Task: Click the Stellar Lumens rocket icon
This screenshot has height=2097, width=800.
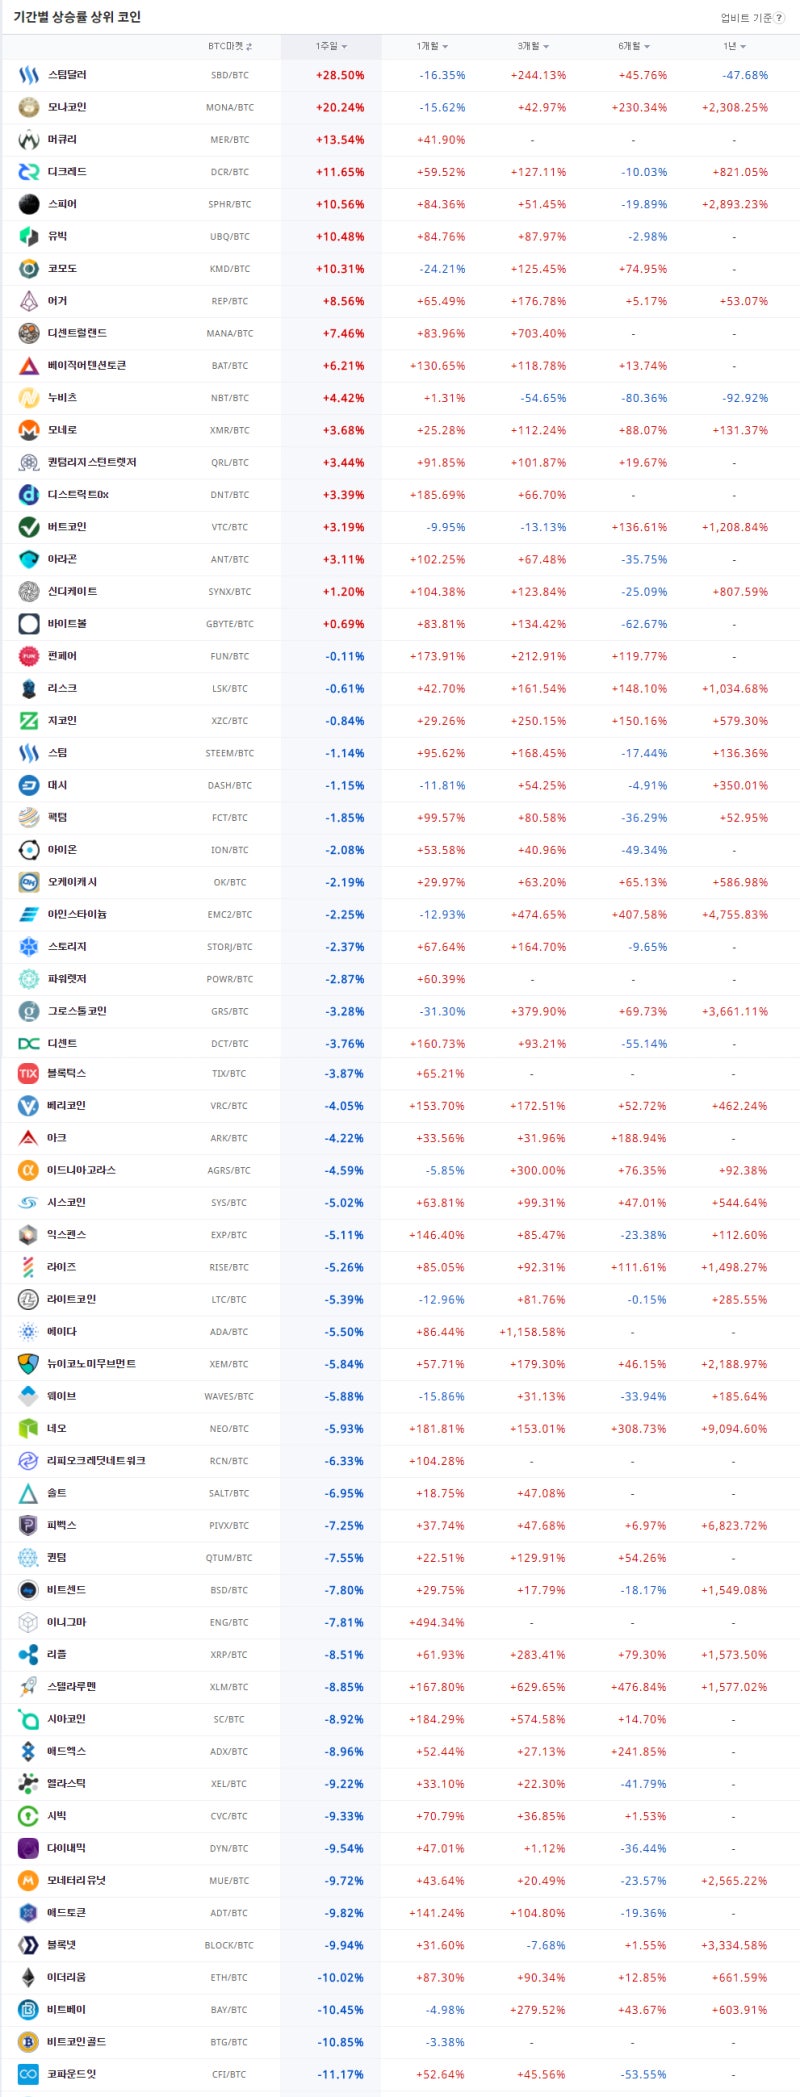Action: click(x=29, y=1686)
